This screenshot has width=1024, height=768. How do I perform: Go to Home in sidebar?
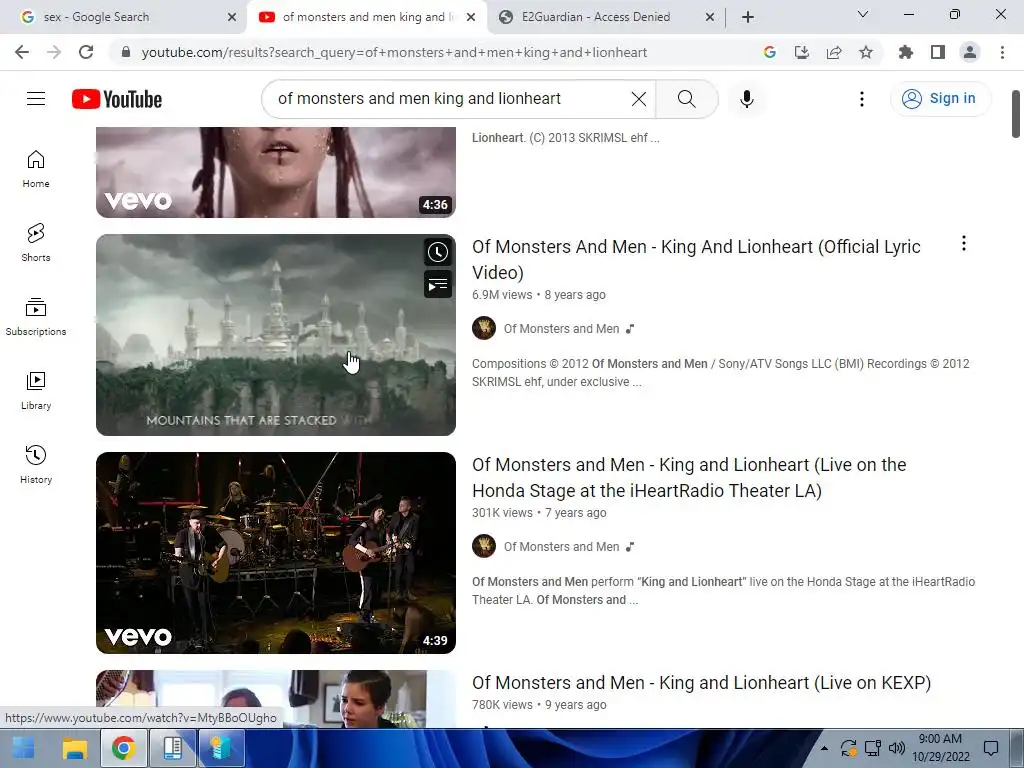pyautogui.click(x=36, y=169)
